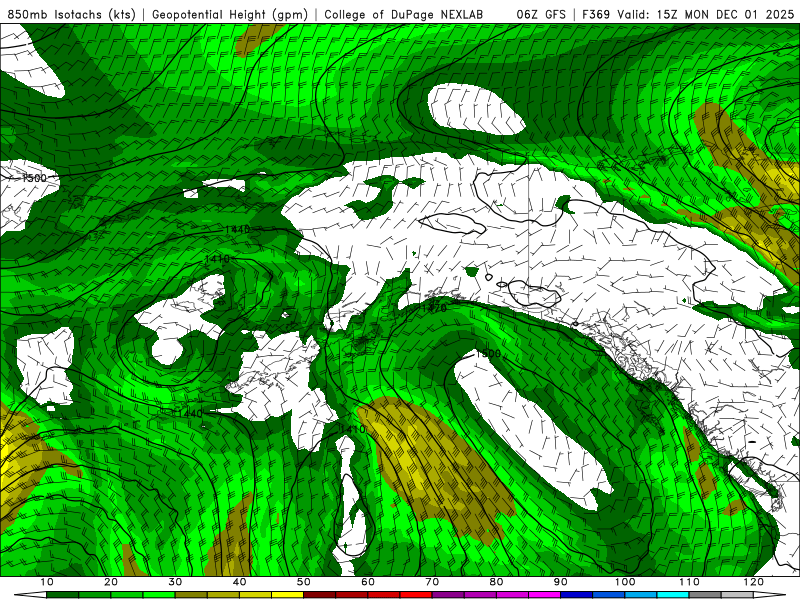
Task: Click the scale label '80' on the color bar
Action: click(x=496, y=582)
